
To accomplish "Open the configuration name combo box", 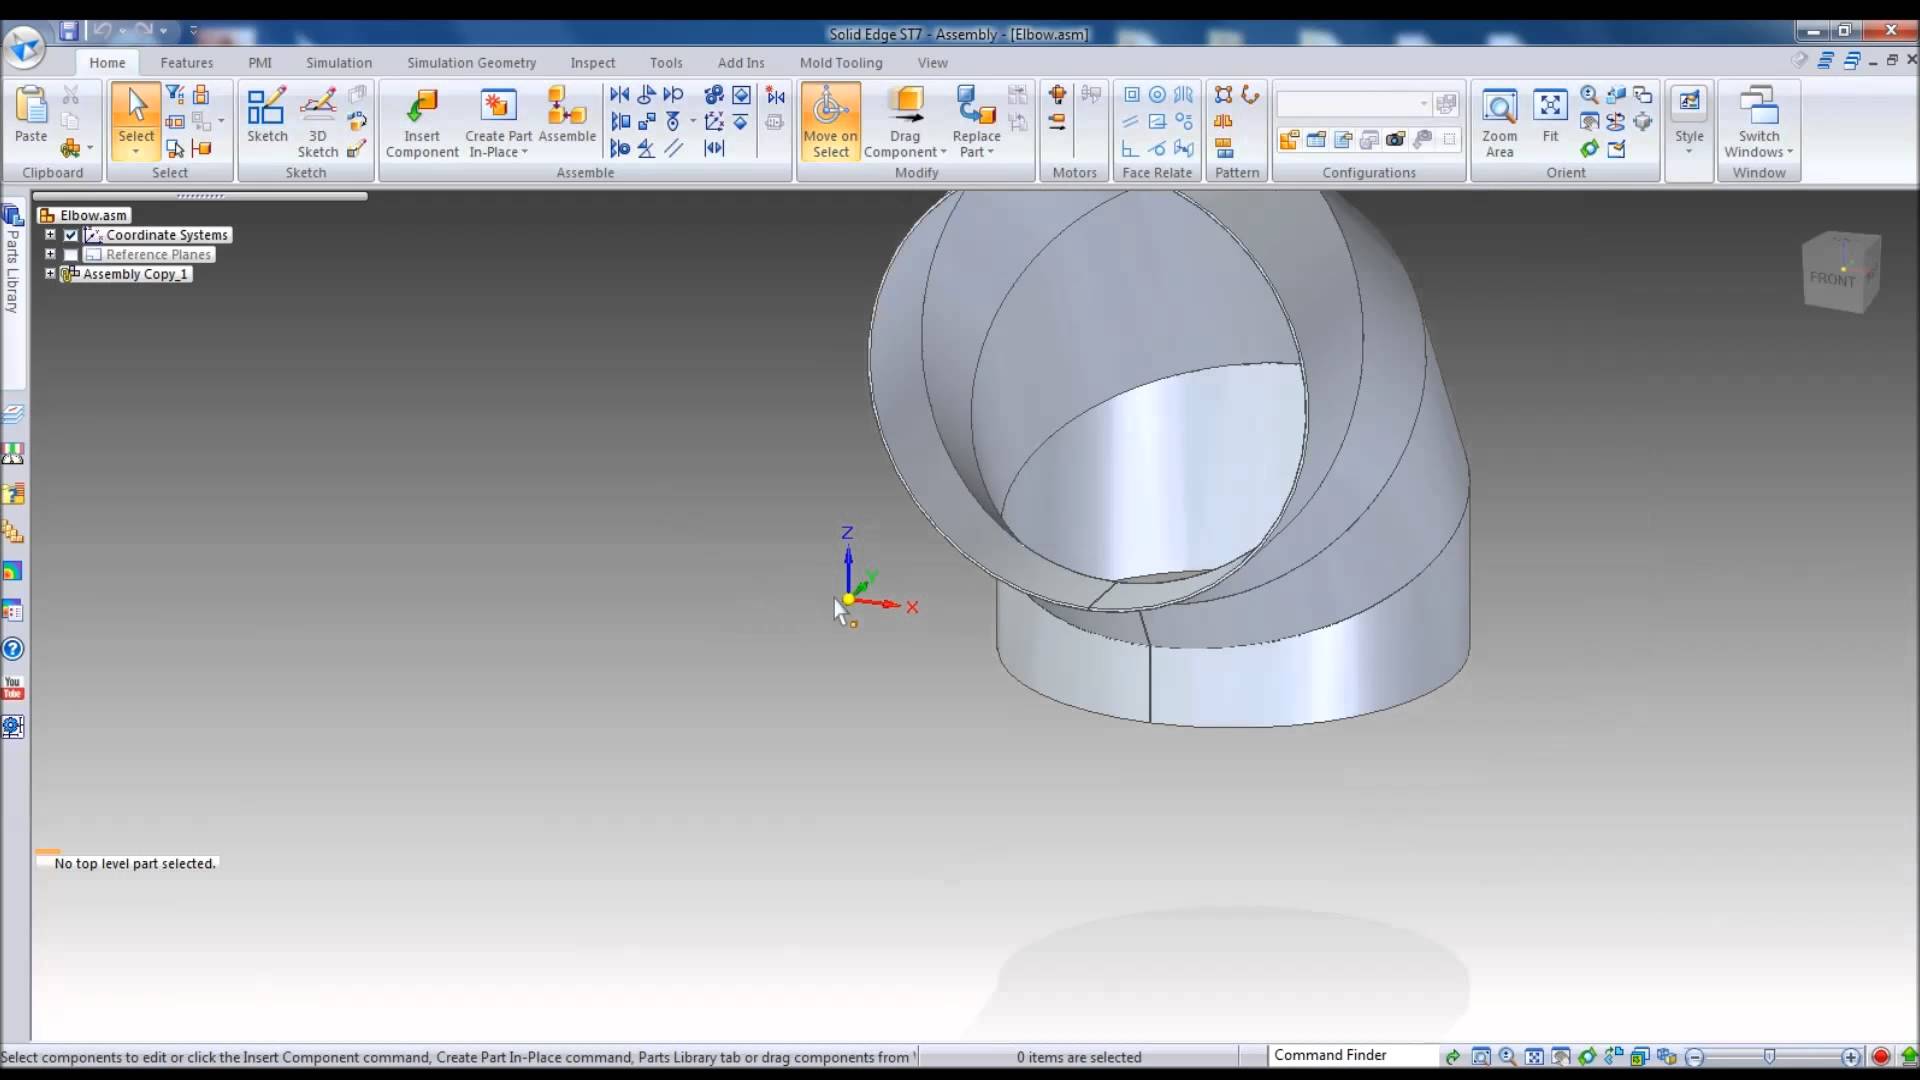I will click(1353, 104).
